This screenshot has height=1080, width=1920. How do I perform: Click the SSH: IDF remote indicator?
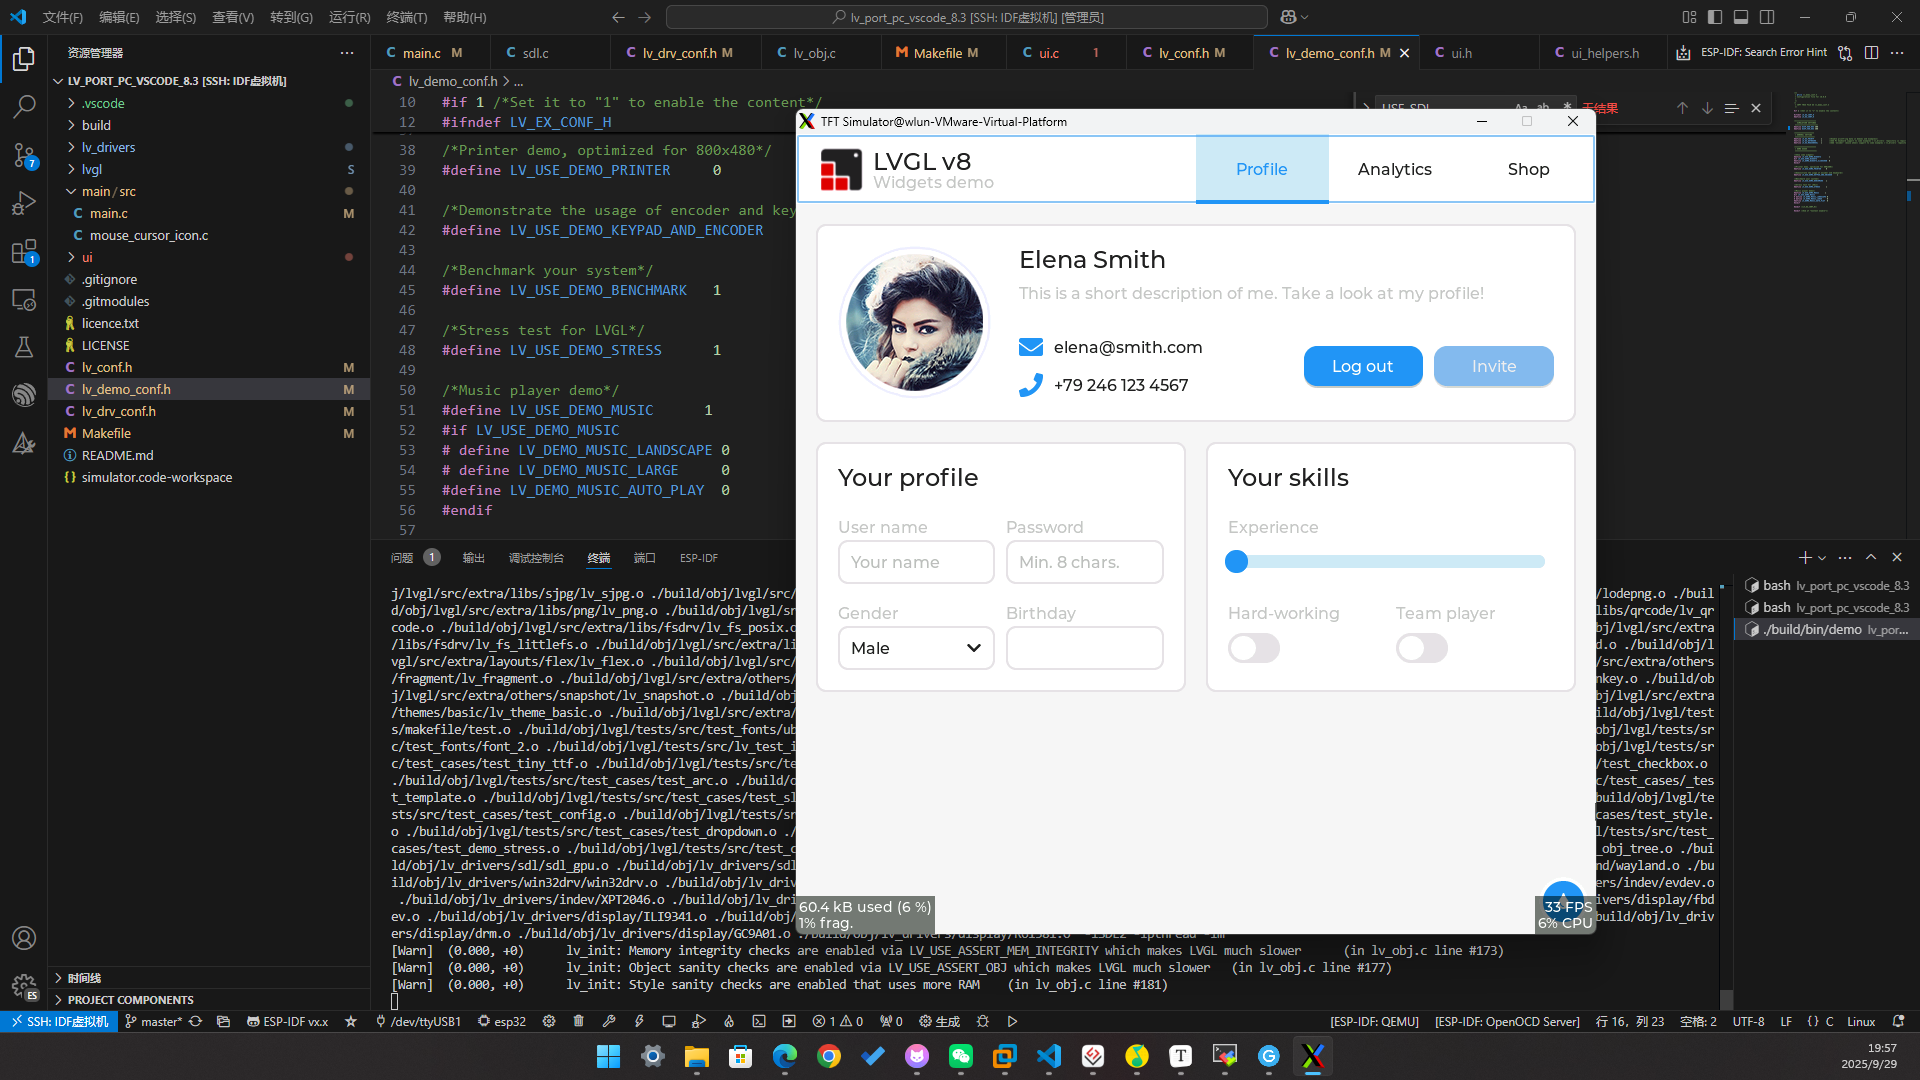click(59, 1021)
